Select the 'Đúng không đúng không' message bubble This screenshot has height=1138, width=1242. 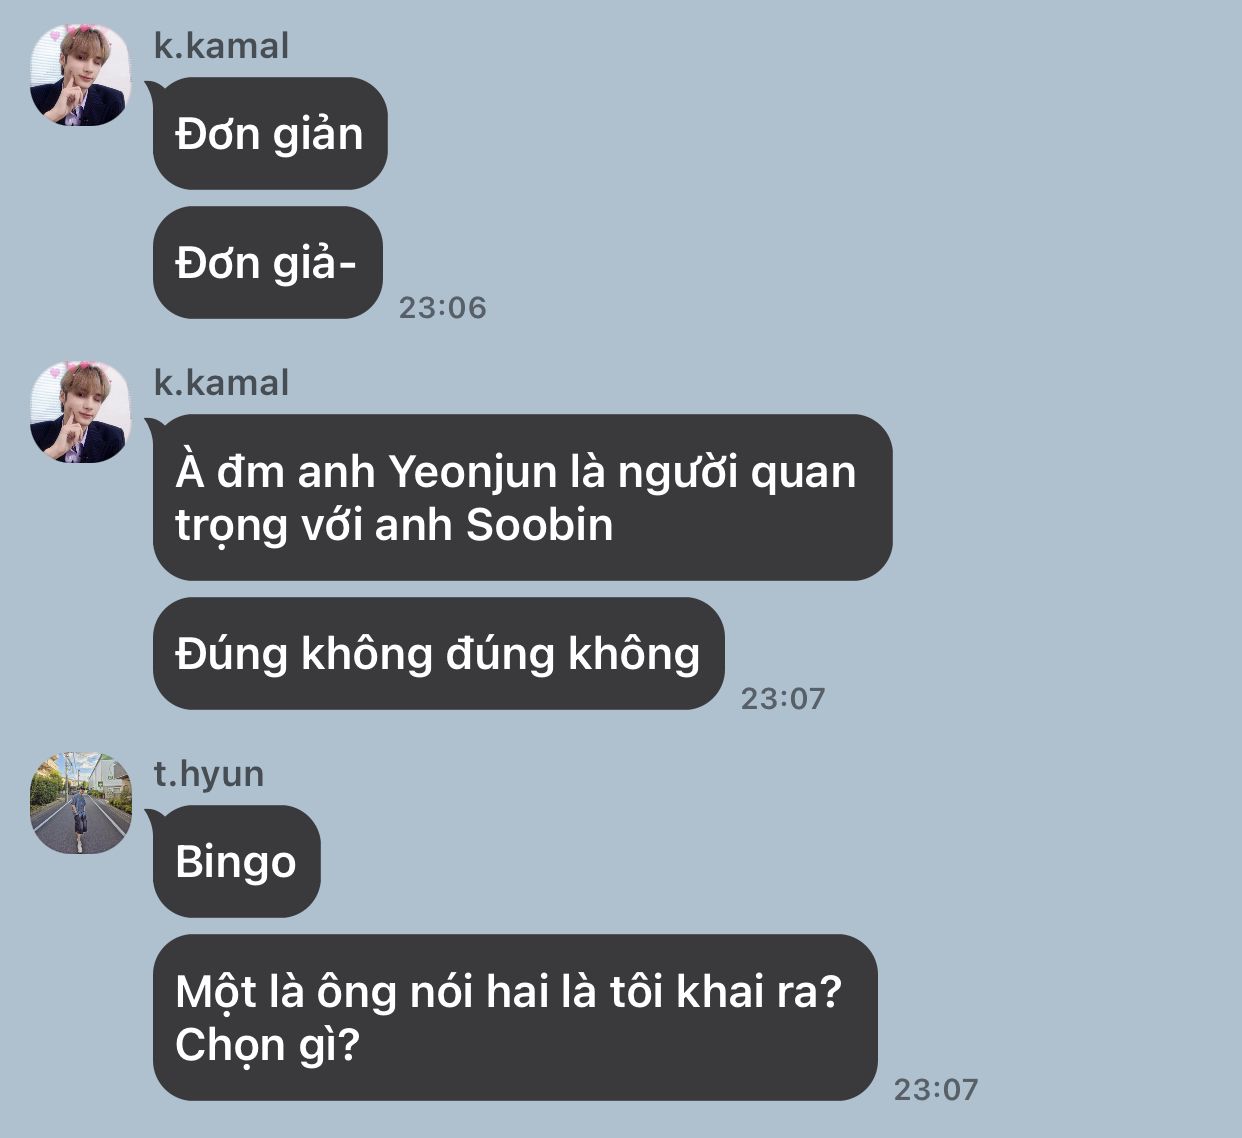(438, 654)
